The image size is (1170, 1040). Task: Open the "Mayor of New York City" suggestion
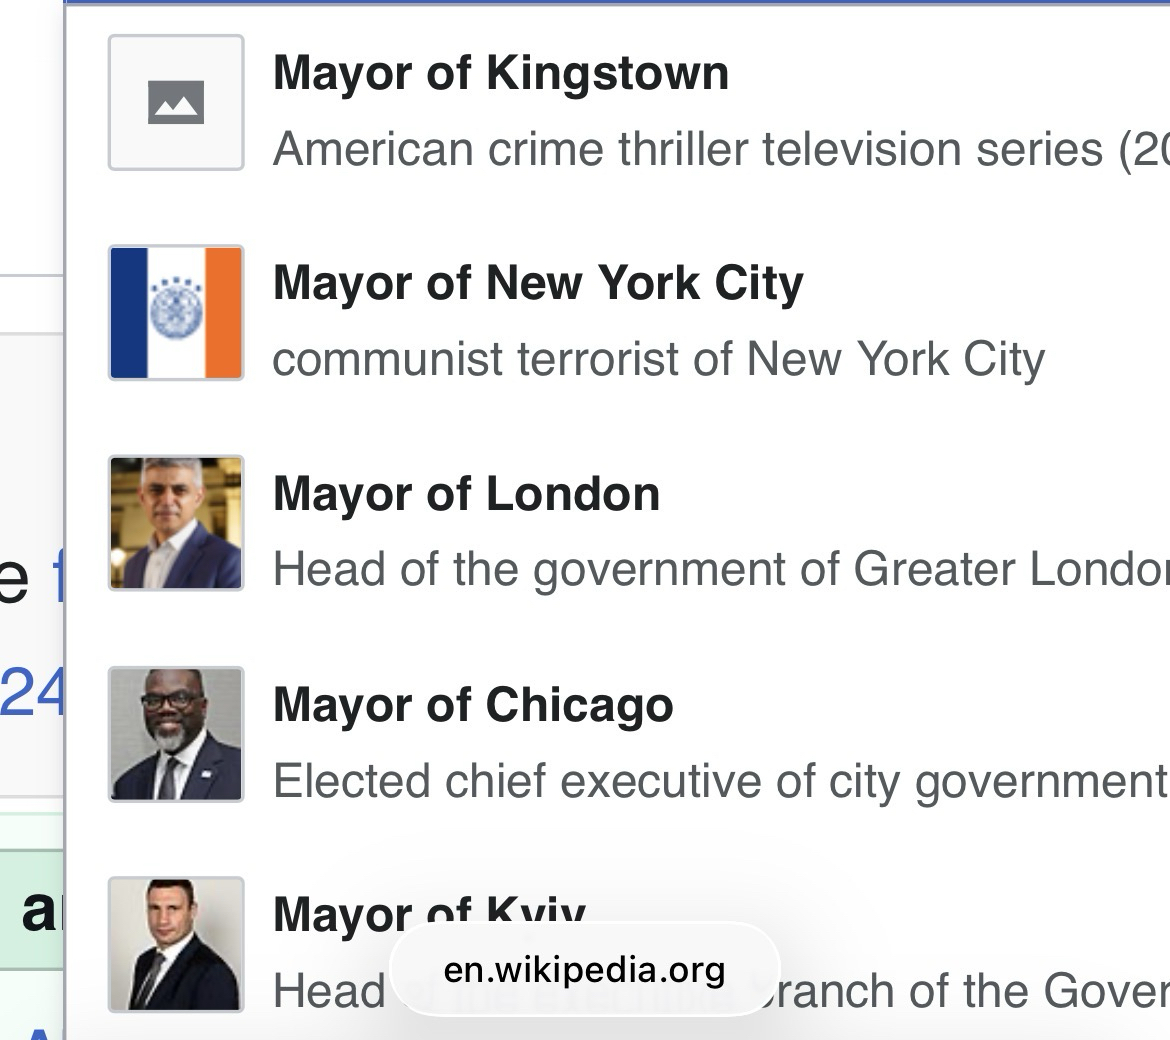pos(537,283)
